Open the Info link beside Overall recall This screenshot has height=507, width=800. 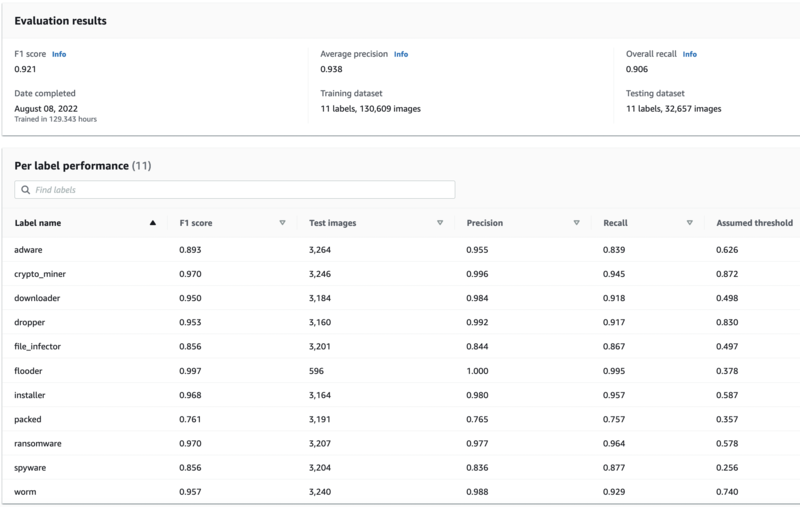(690, 54)
